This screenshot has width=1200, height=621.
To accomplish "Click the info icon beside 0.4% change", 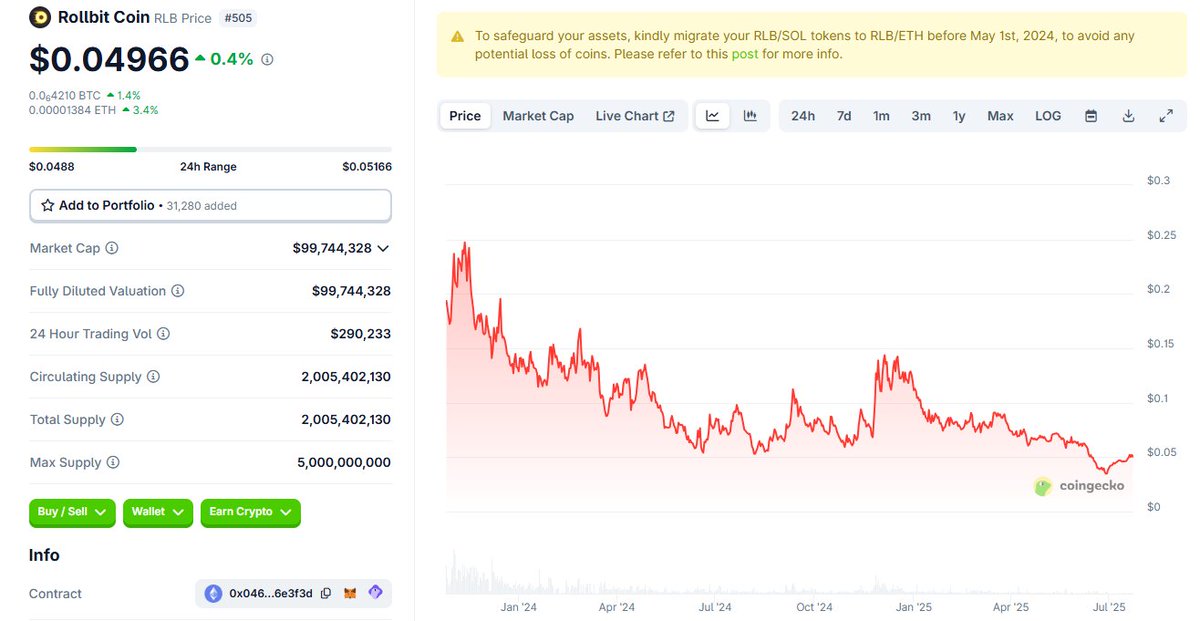I will tap(267, 60).
